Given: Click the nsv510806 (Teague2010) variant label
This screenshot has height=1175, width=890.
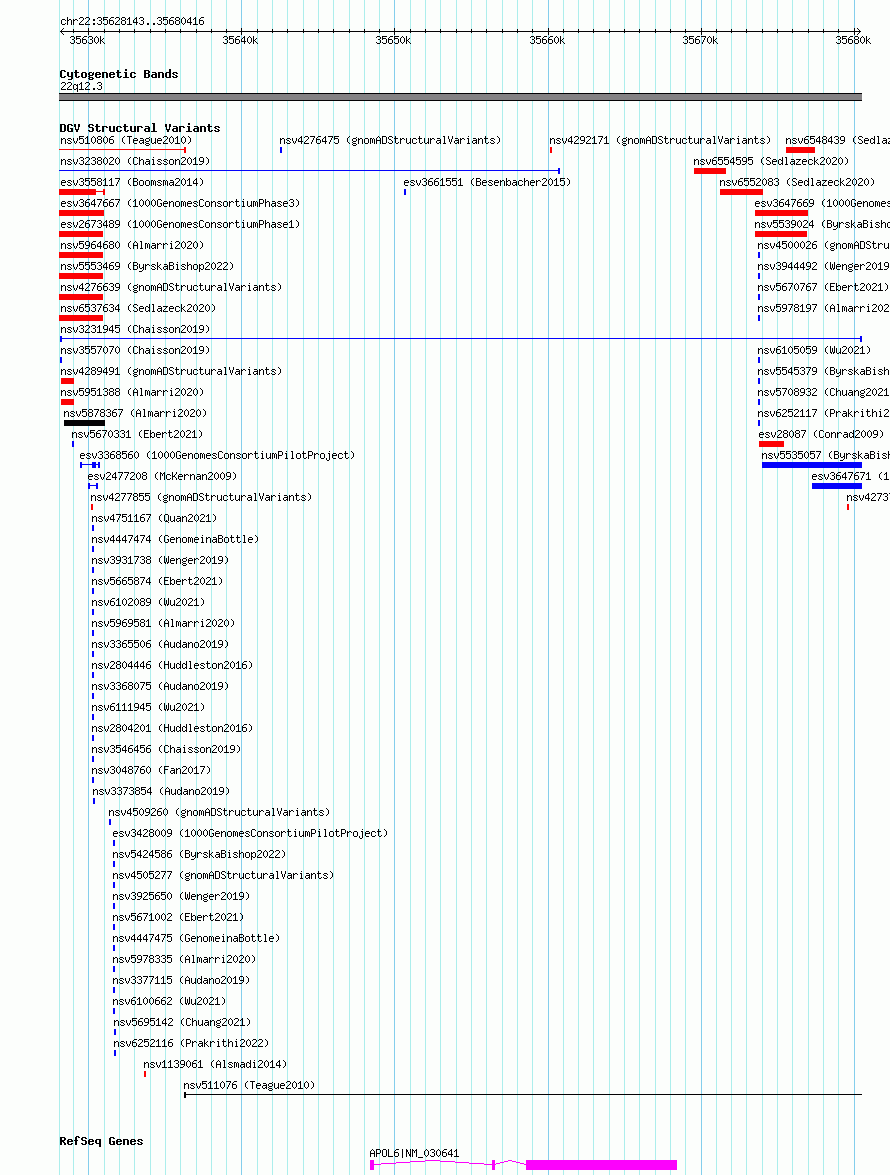Looking at the screenshot, I should pos(126,140).
